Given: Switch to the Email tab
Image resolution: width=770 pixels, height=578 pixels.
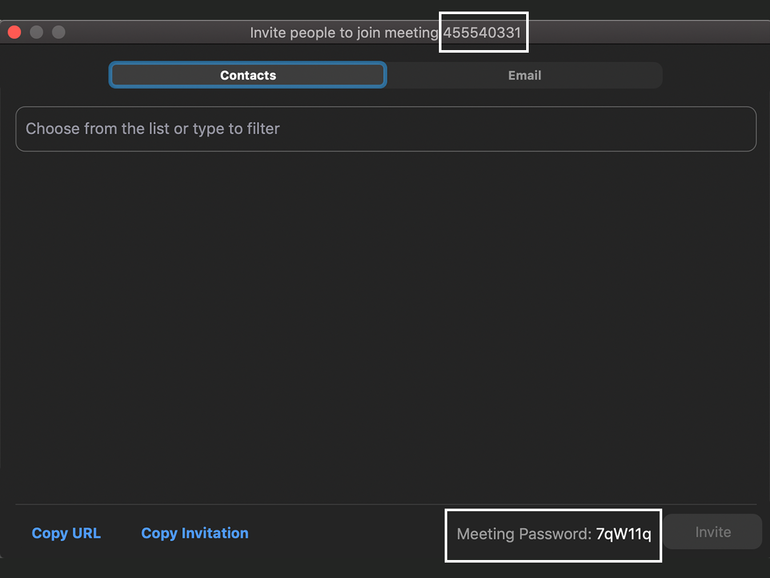Looking at the screenshot, I should (524, 75).
